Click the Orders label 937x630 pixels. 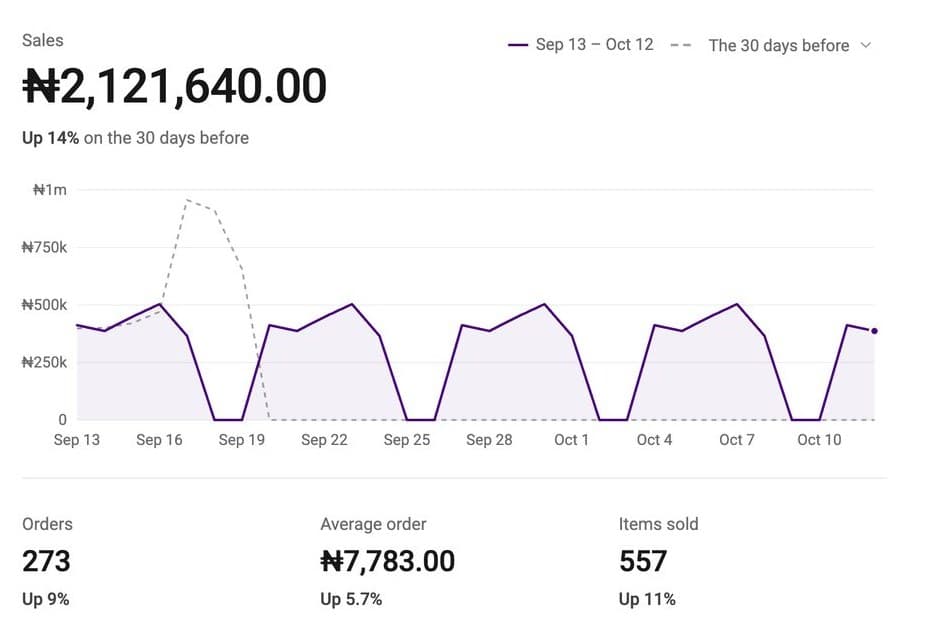pos(47,524)
